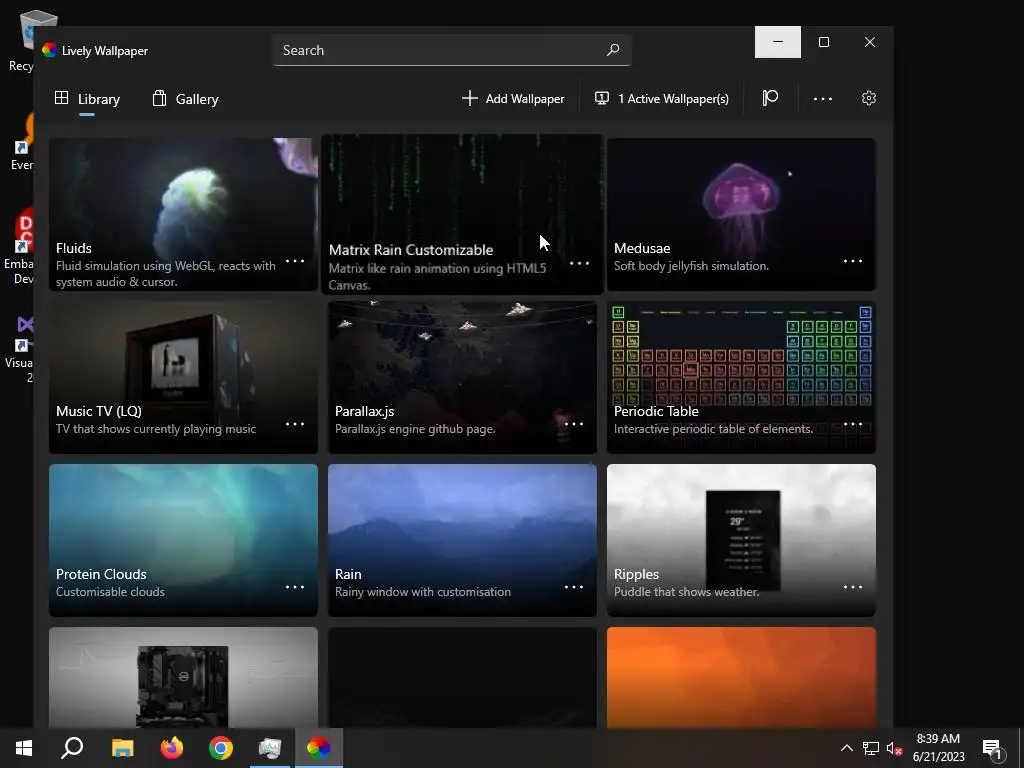Select the Protein Clouds wallpaper
This screenshot has width=1024, height=768.
coord(183,540)
